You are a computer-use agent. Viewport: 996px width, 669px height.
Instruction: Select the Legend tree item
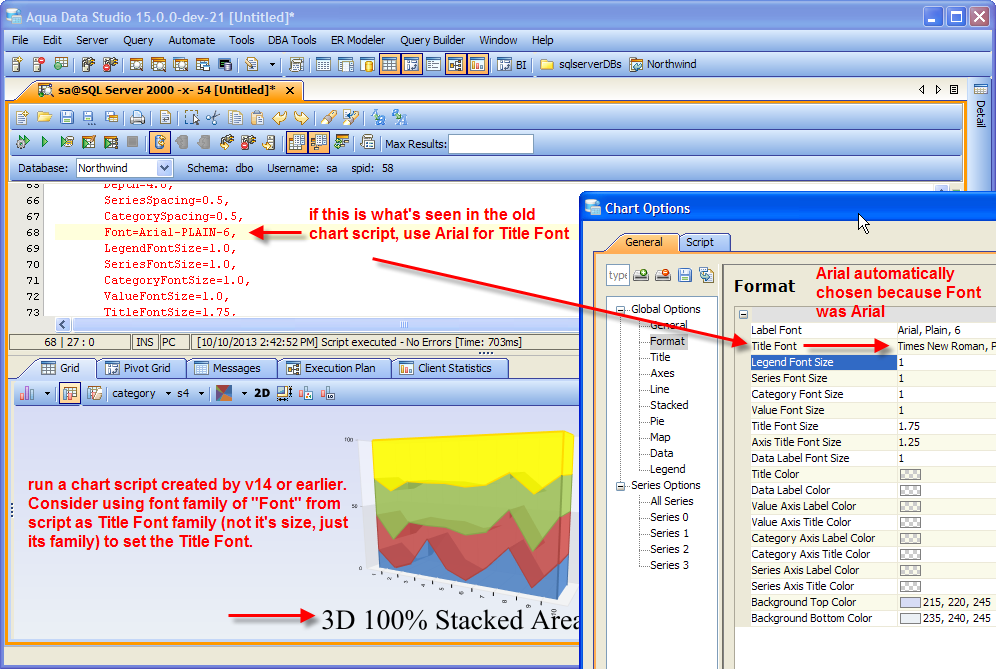point(667,469)
